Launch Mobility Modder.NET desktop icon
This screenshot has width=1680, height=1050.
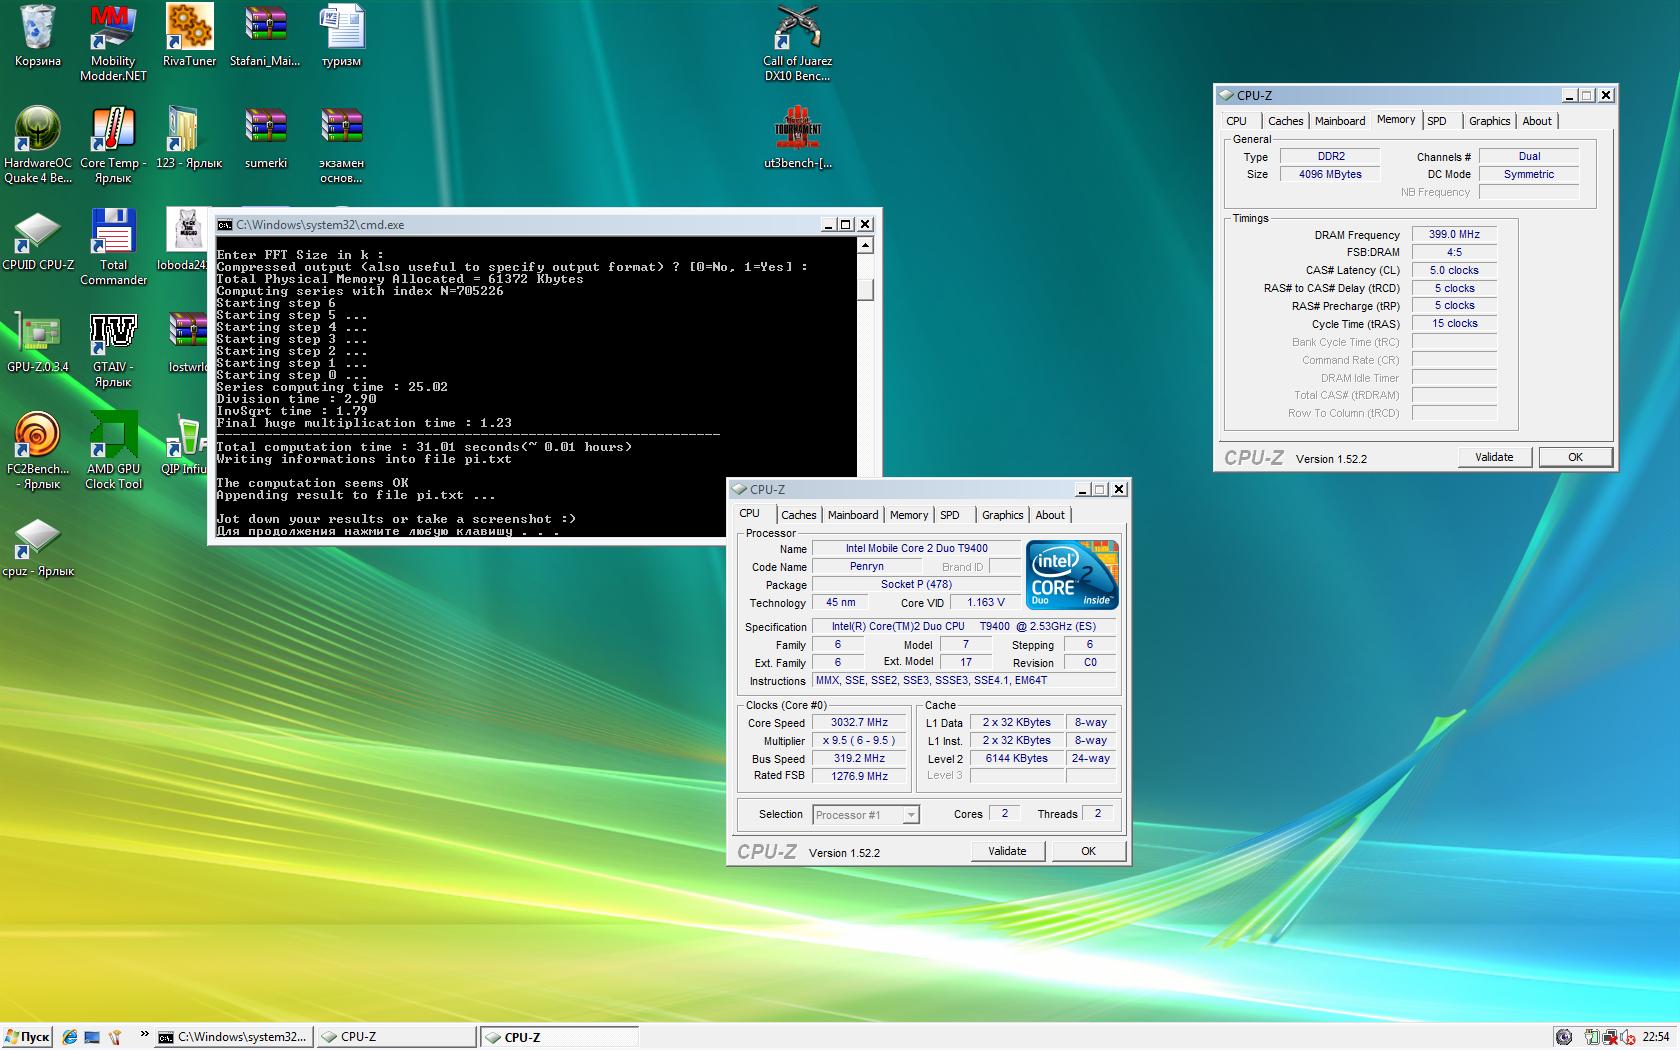coord(113,42)
